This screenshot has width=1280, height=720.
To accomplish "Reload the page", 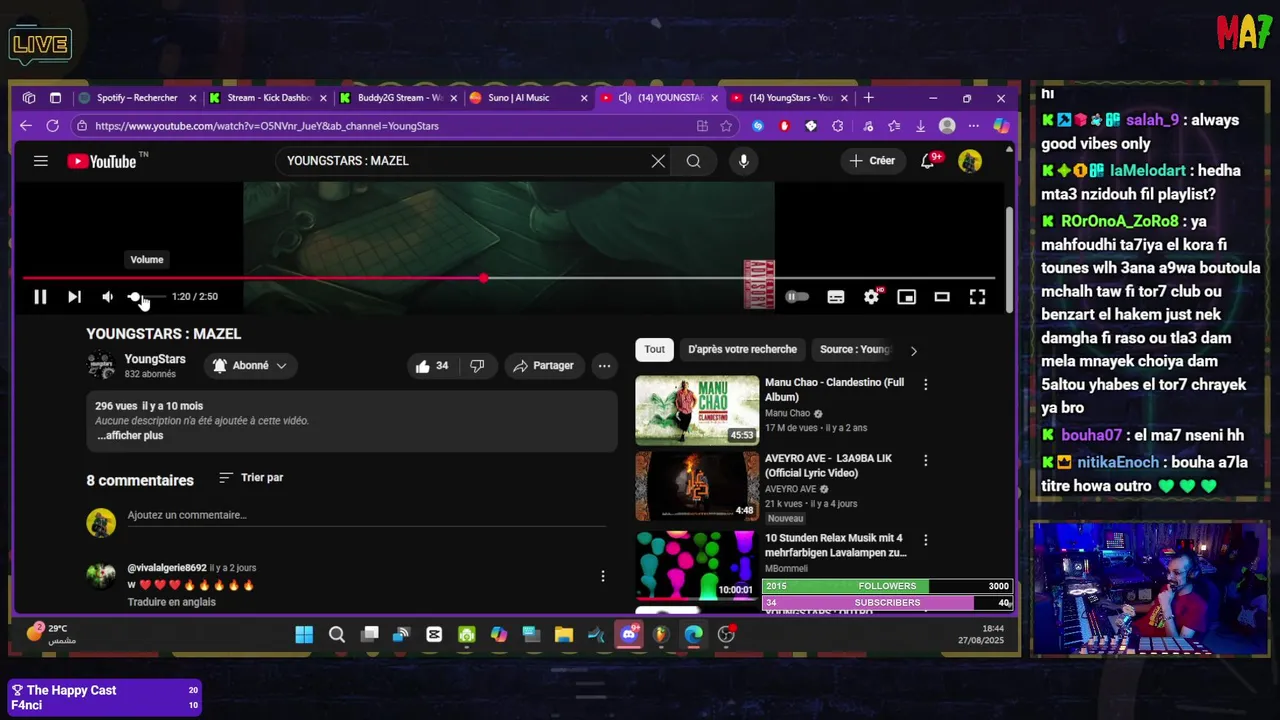I will click(52, 126).
